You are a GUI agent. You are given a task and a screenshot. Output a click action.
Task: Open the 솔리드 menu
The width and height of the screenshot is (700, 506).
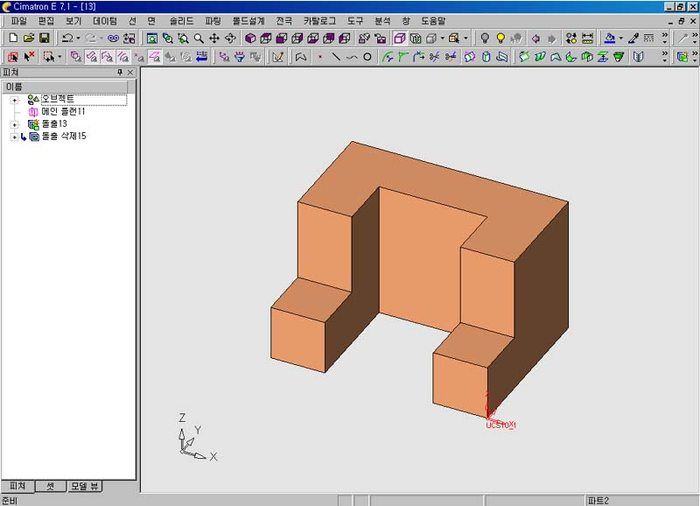point(181,21)
